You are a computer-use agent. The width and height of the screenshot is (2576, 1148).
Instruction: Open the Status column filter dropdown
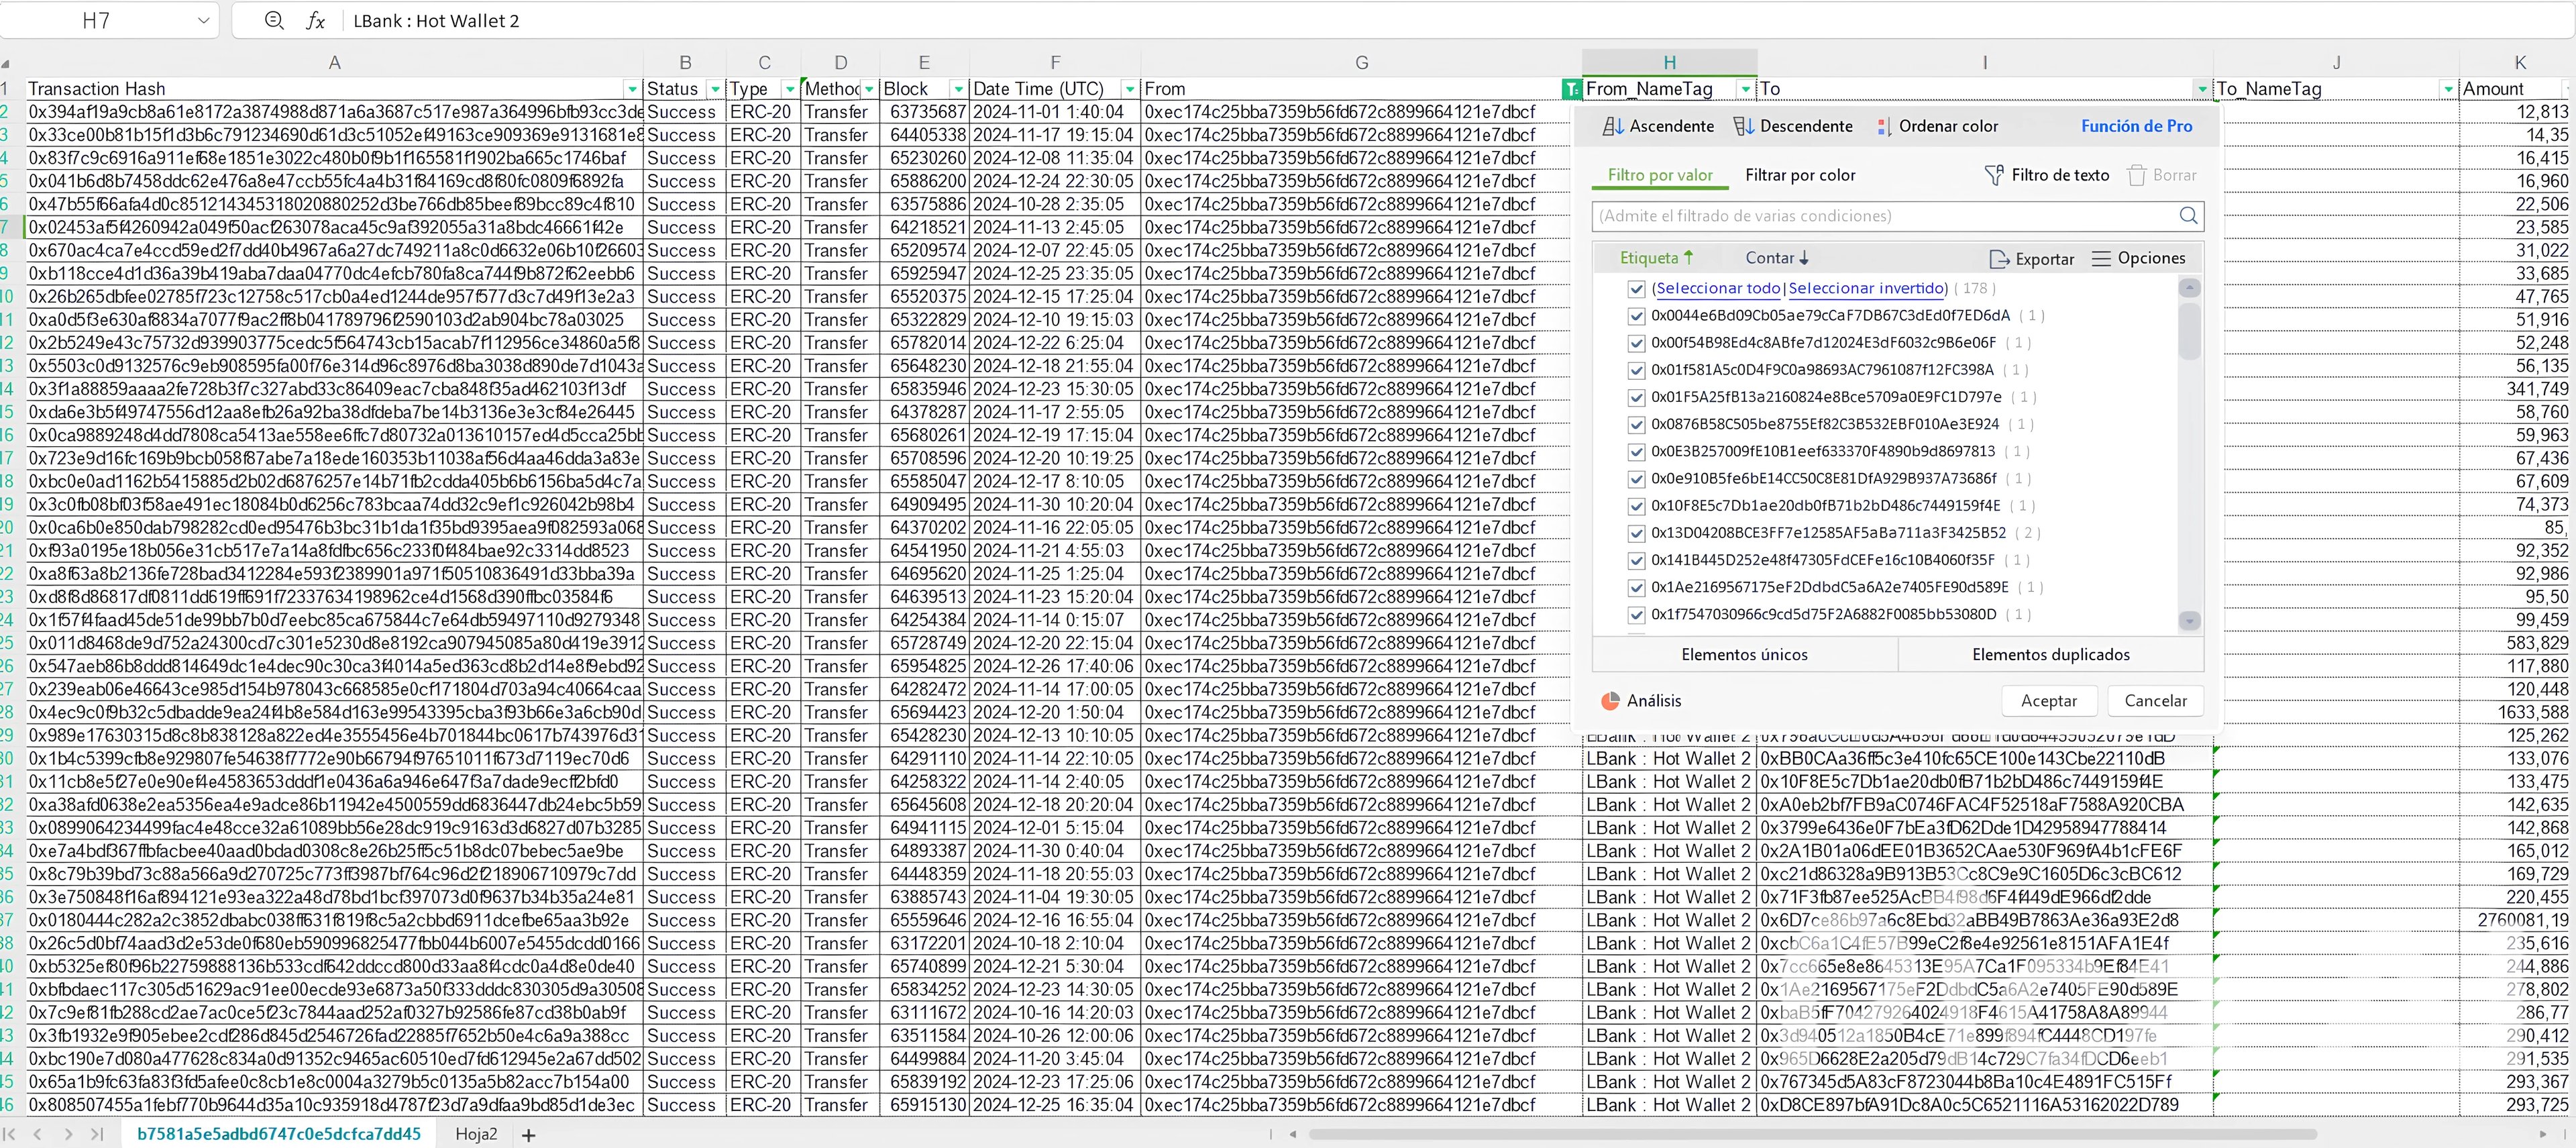[x=714, y=89]
